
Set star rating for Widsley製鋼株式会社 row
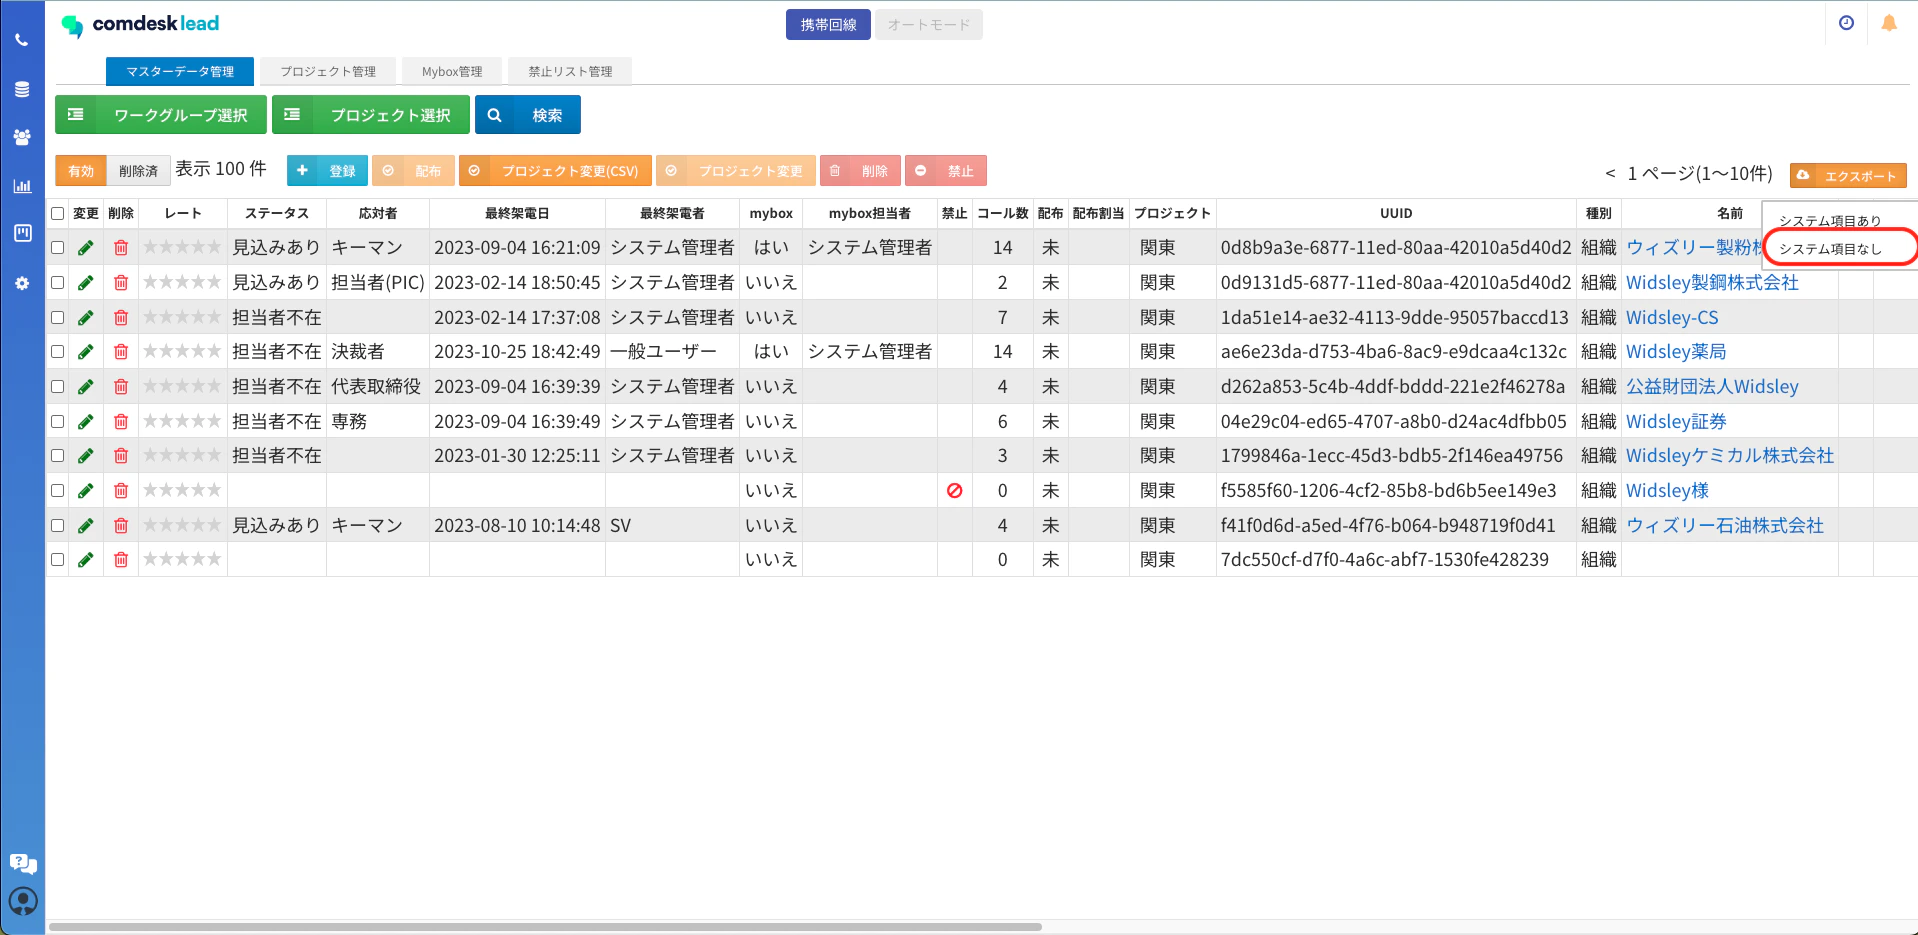click(182, 283)
